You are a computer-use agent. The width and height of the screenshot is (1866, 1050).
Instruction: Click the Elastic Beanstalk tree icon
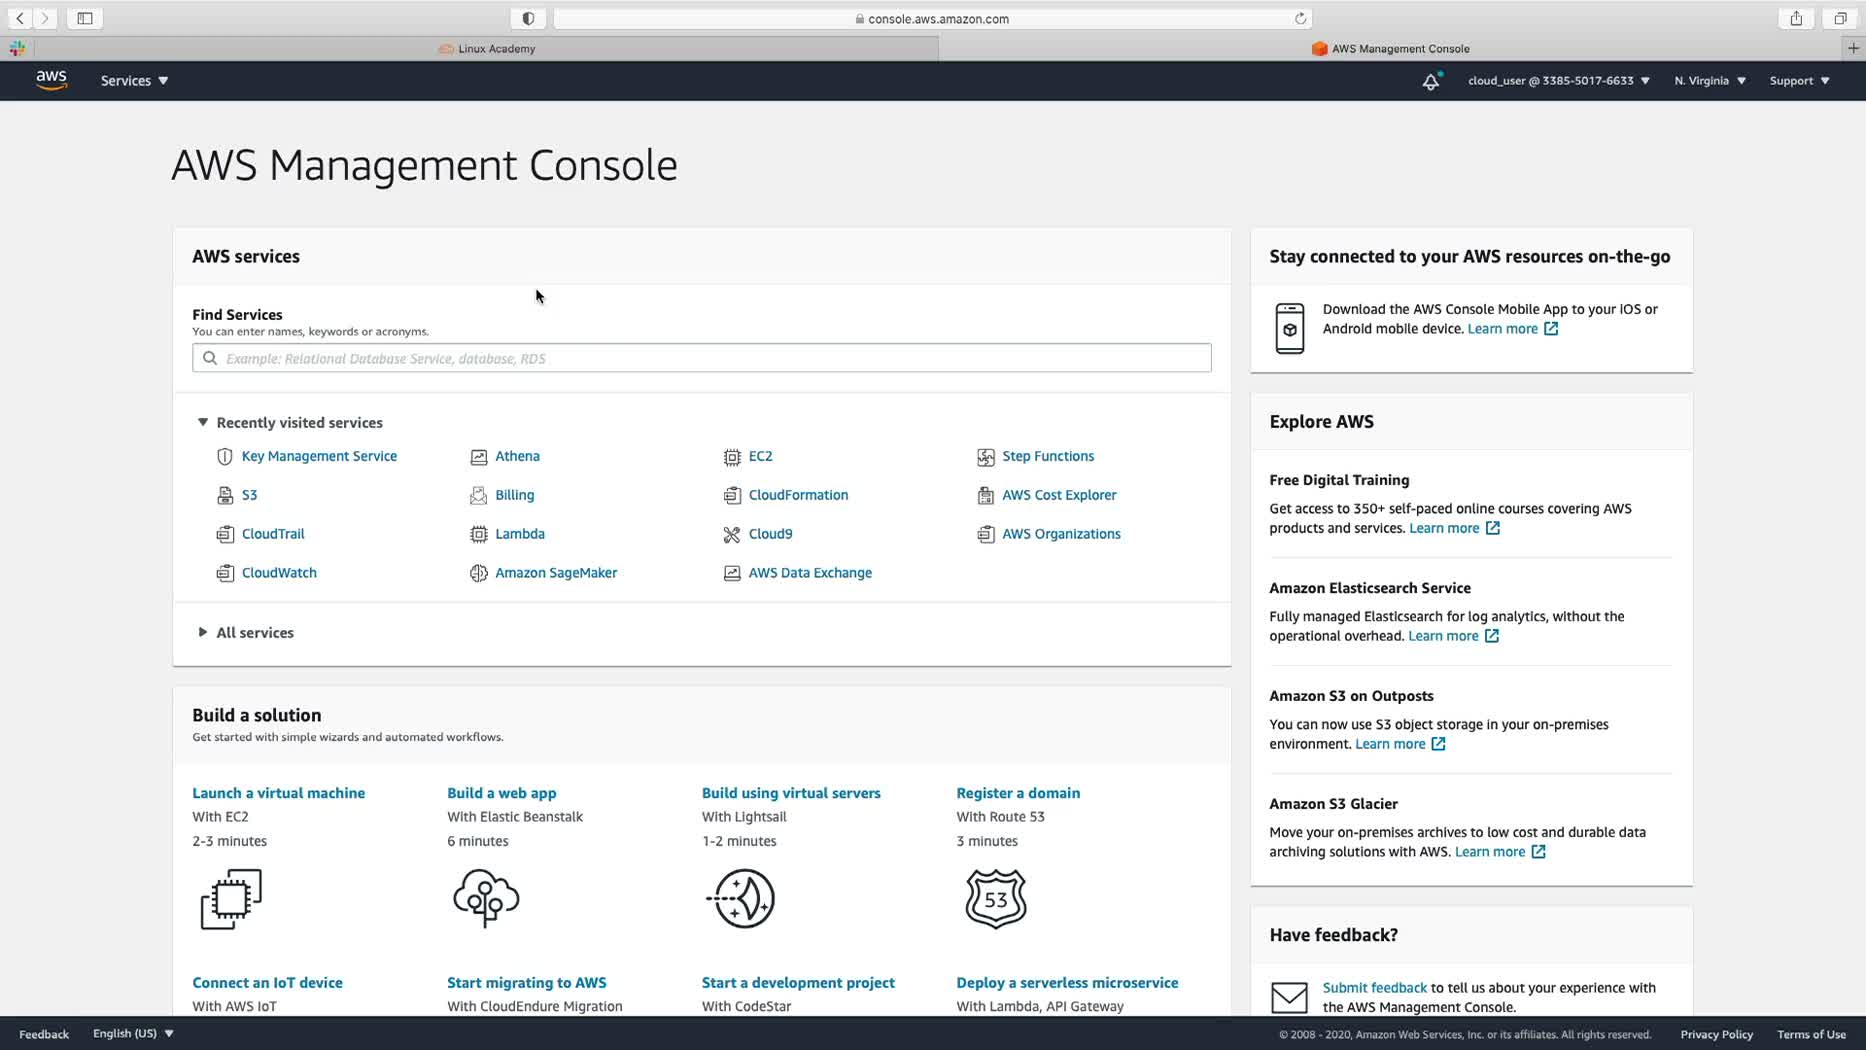486,898
